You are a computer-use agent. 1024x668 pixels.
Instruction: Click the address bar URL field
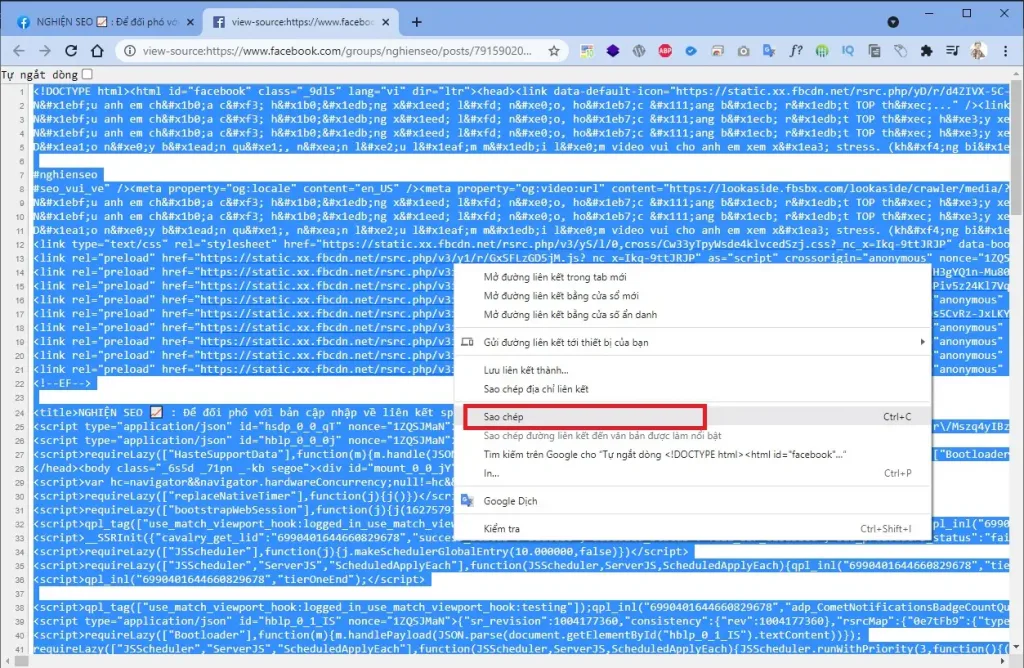click(x=337, y=50)
